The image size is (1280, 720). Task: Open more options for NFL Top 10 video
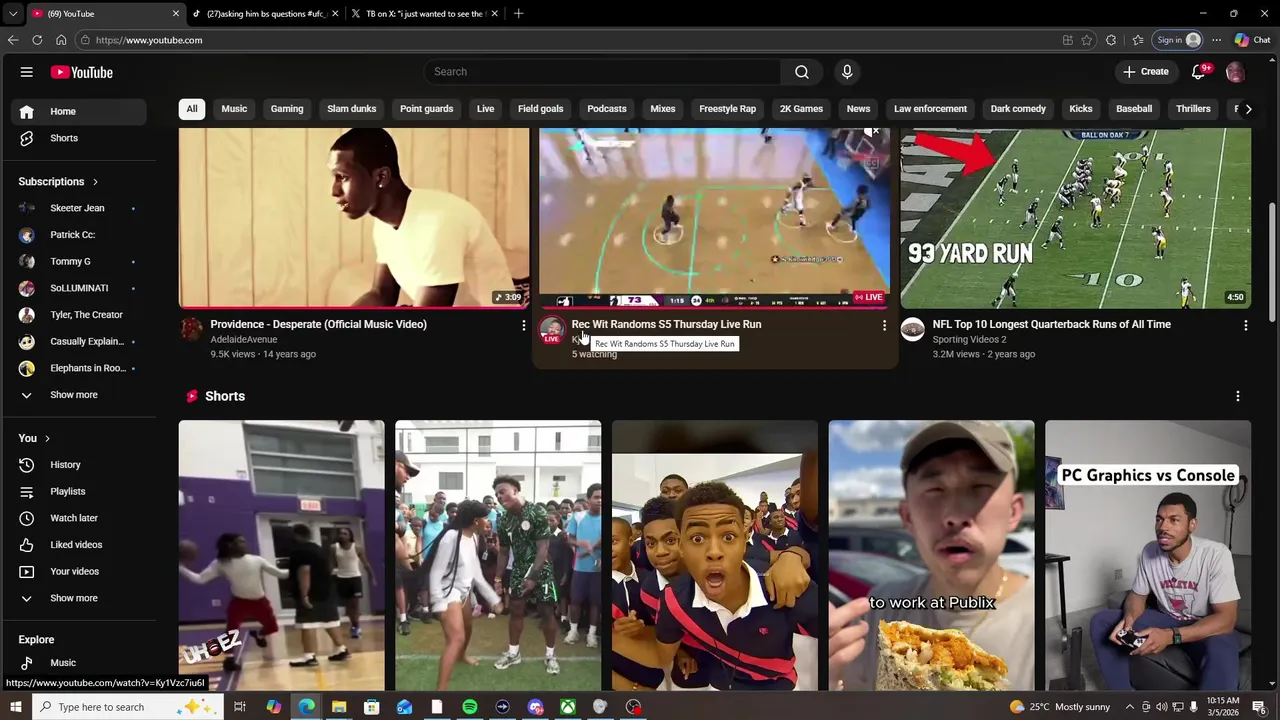tap(1245, 325)
